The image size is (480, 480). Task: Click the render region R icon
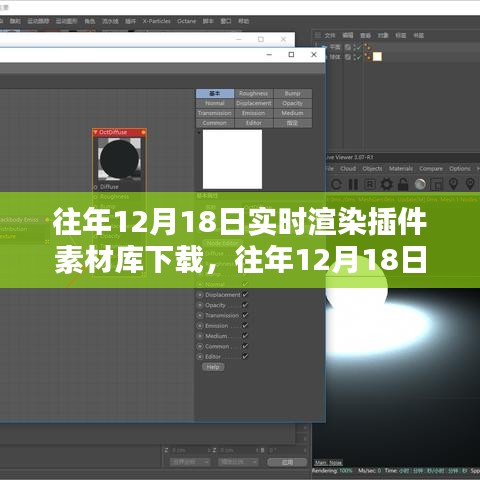point(370,184)
